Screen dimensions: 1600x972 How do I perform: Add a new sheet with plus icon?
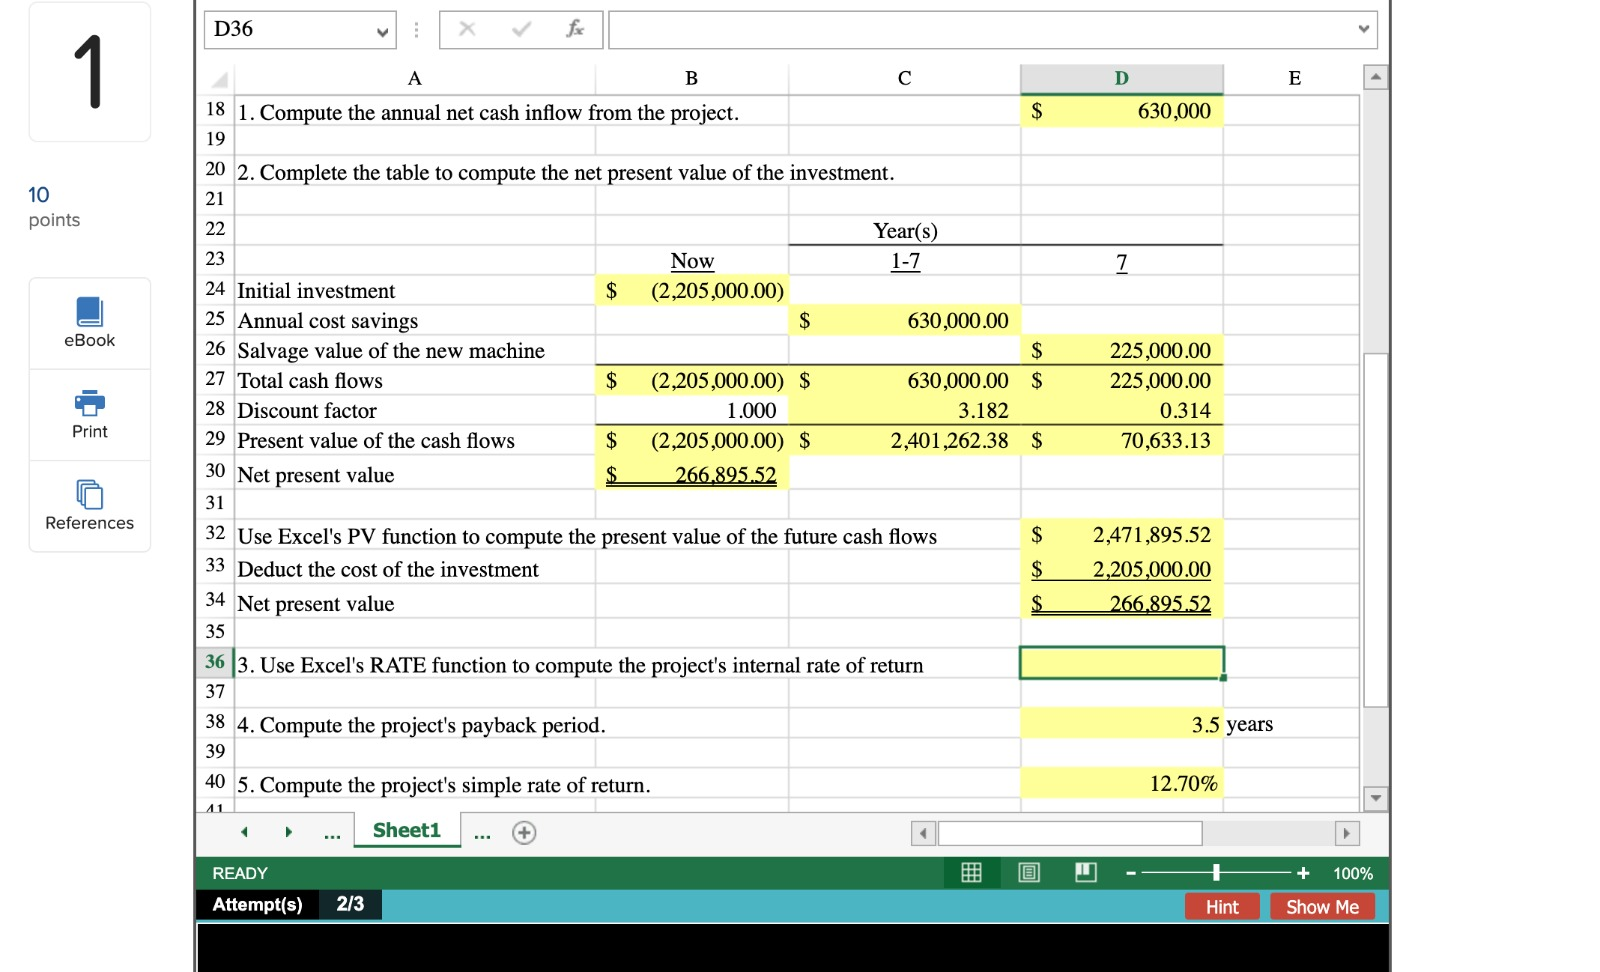[x=524, y=833]
